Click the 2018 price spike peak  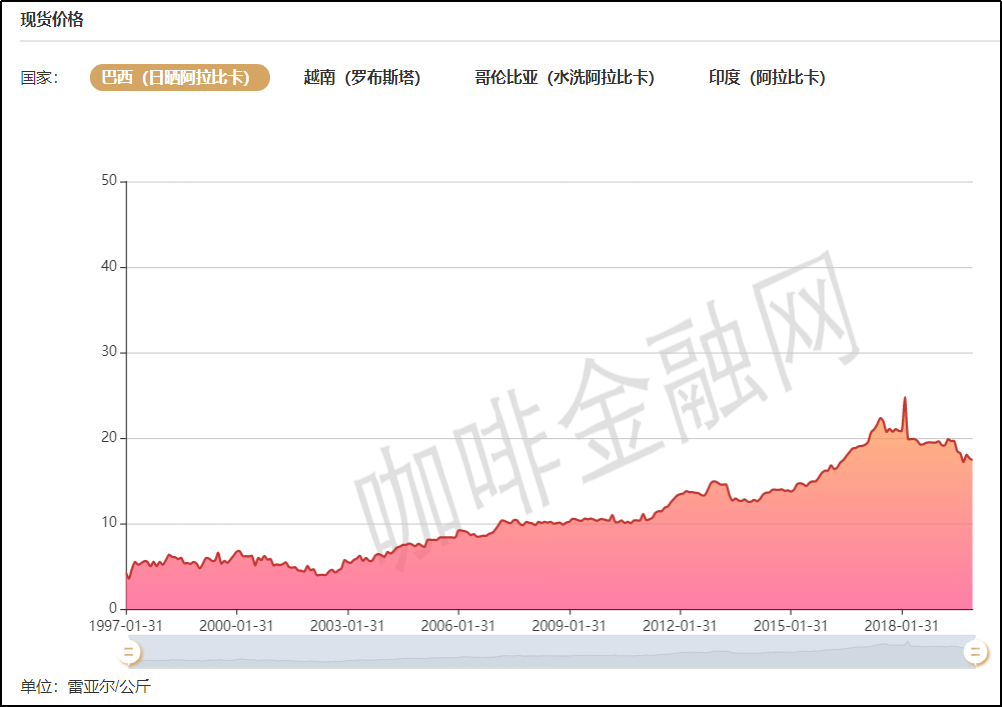click(905, 398)
